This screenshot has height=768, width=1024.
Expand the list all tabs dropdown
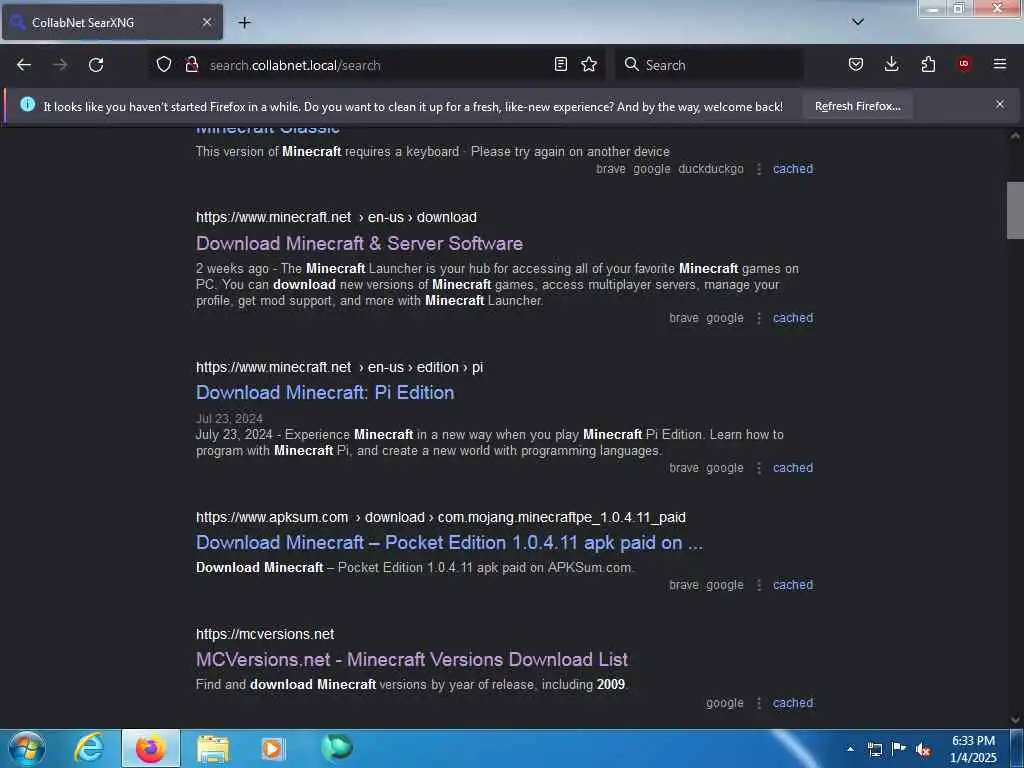[x=858, y=22]
